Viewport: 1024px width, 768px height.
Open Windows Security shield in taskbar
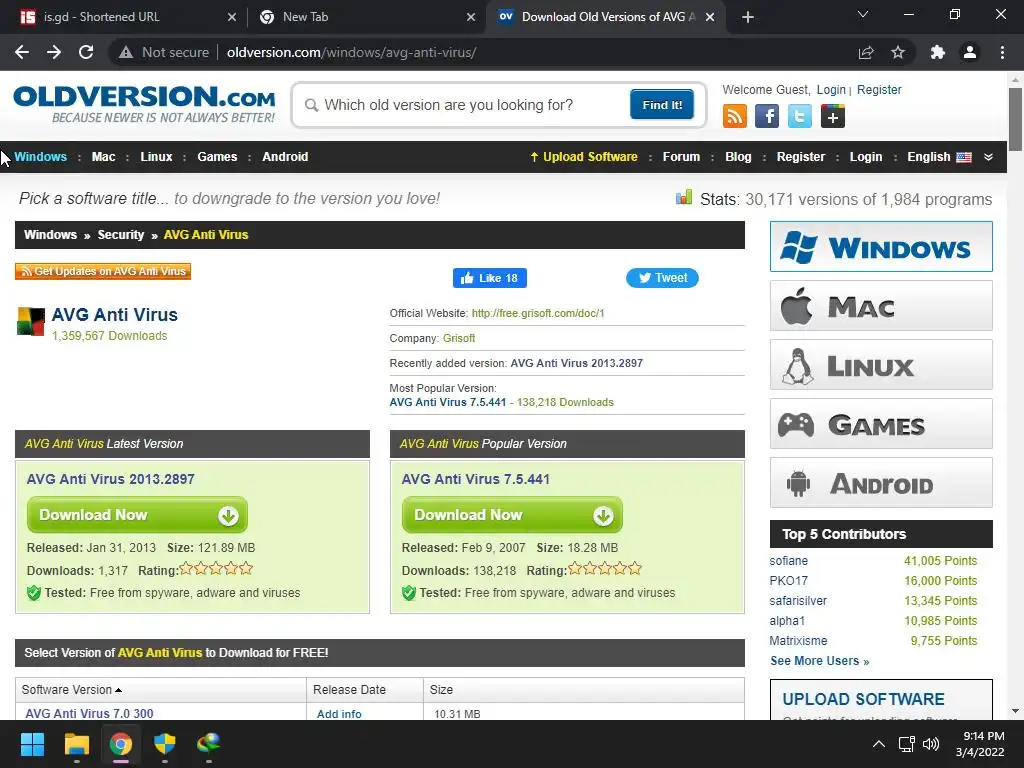[165, 744]
